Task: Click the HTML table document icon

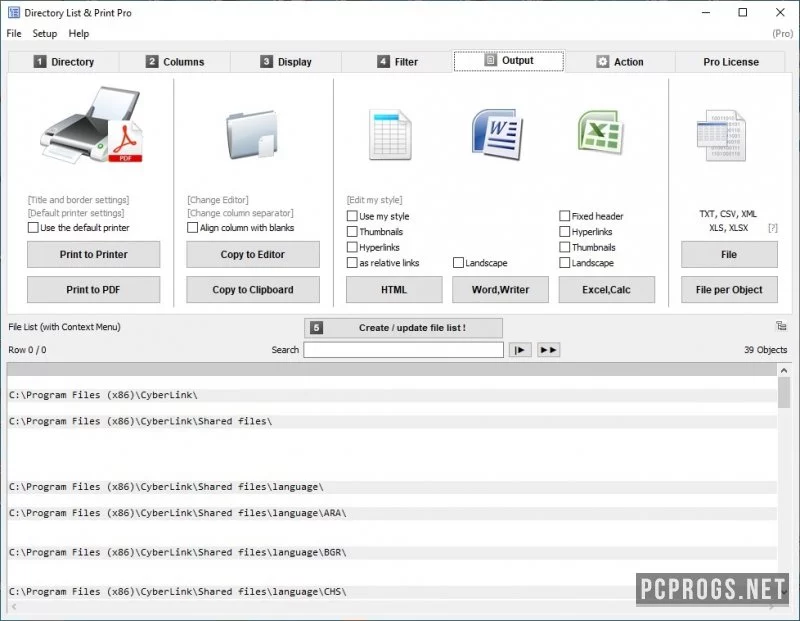Action: [390, 135]
